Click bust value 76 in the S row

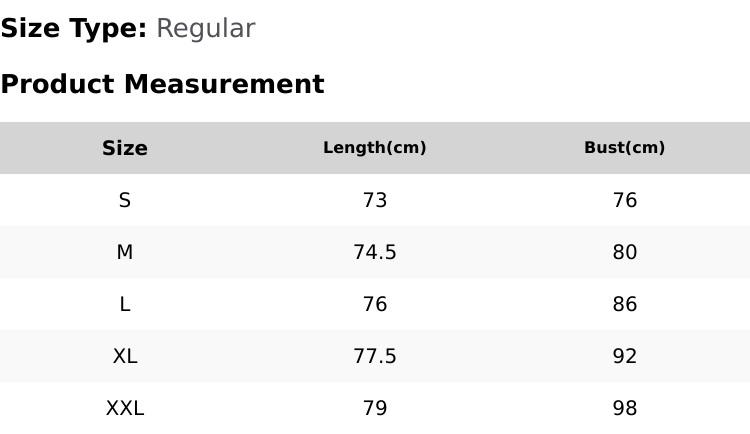625,200
